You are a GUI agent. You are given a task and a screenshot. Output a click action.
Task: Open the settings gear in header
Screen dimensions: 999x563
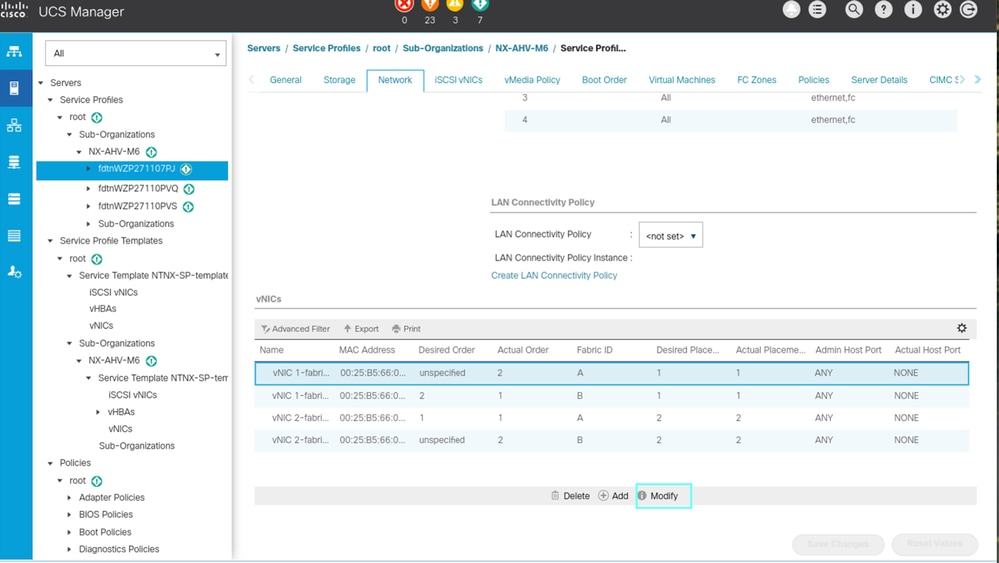pos(942,10)
